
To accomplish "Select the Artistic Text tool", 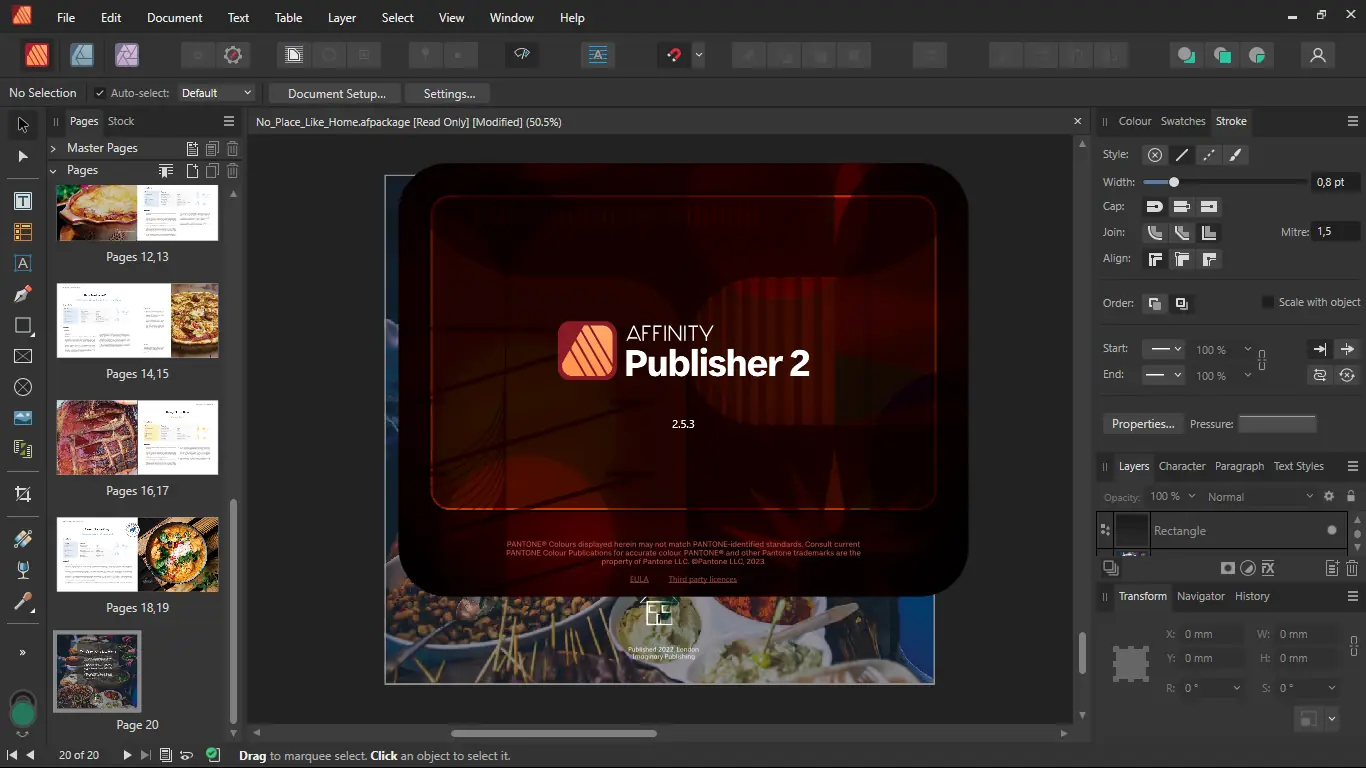I will (22, 264).
